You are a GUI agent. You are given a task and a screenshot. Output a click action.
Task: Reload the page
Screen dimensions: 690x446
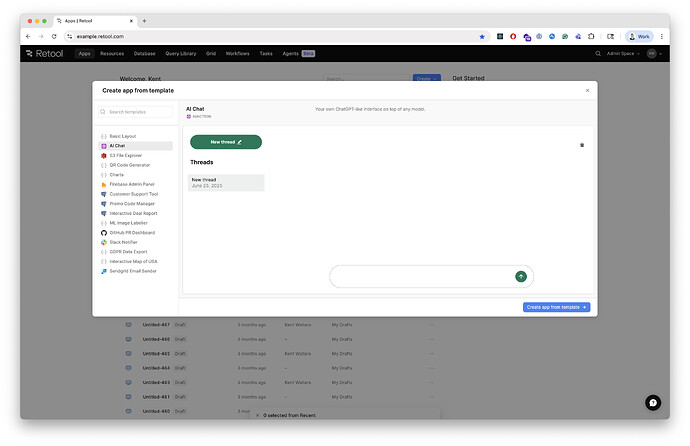pos(54,37)
